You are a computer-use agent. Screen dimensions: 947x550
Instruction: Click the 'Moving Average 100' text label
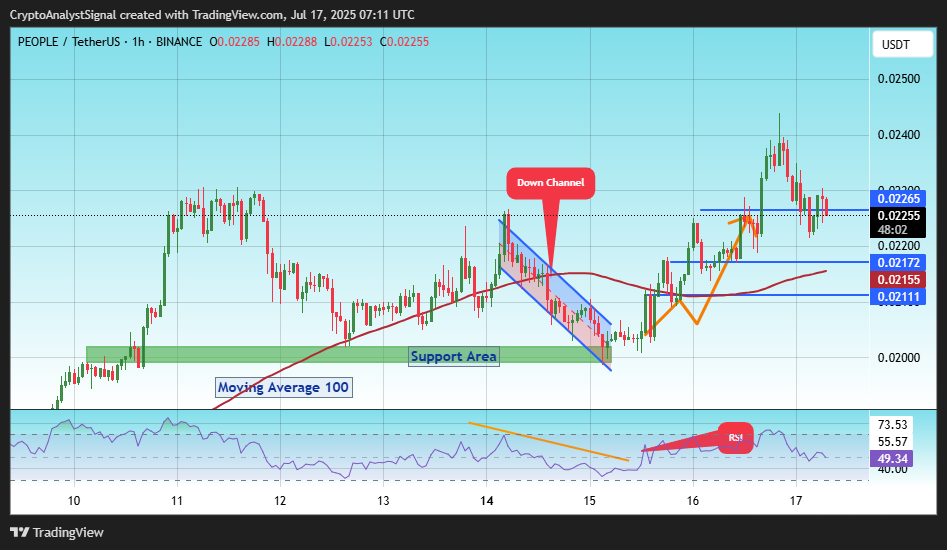[x=283, y=388]
